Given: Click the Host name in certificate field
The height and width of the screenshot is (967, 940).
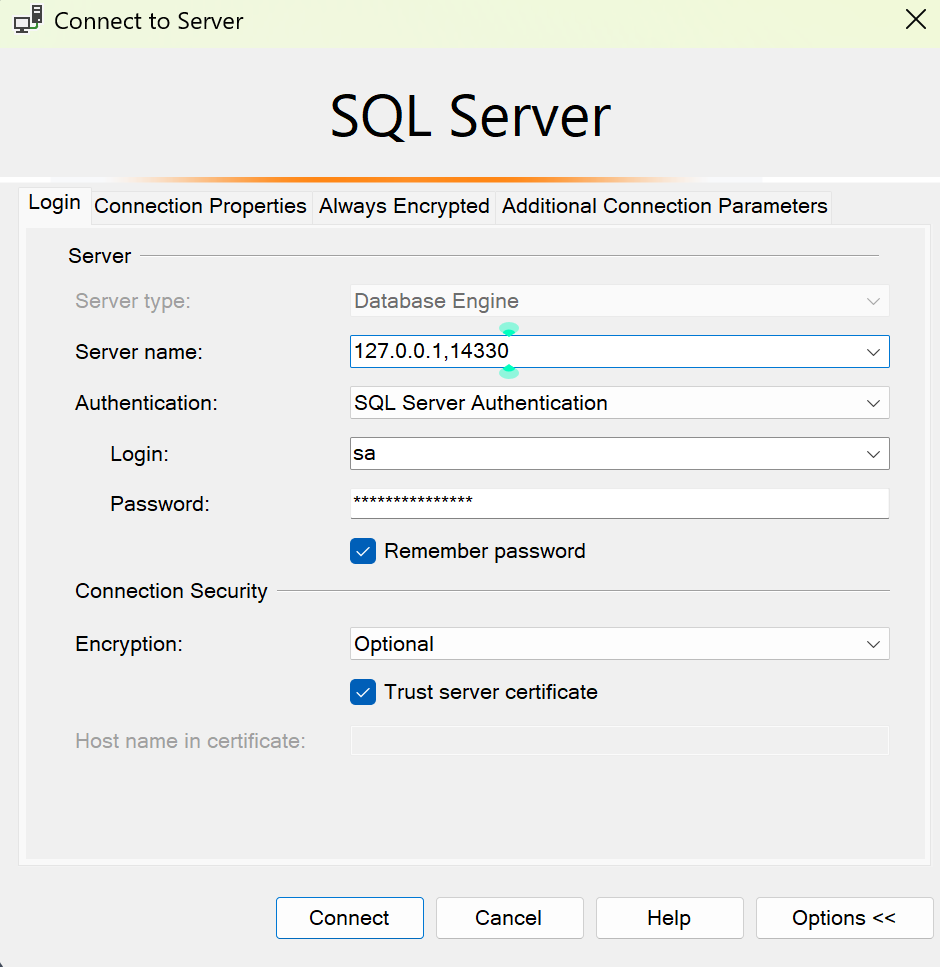Looking at the screenshot, I should pyautogui.click(x=619, y=740).
